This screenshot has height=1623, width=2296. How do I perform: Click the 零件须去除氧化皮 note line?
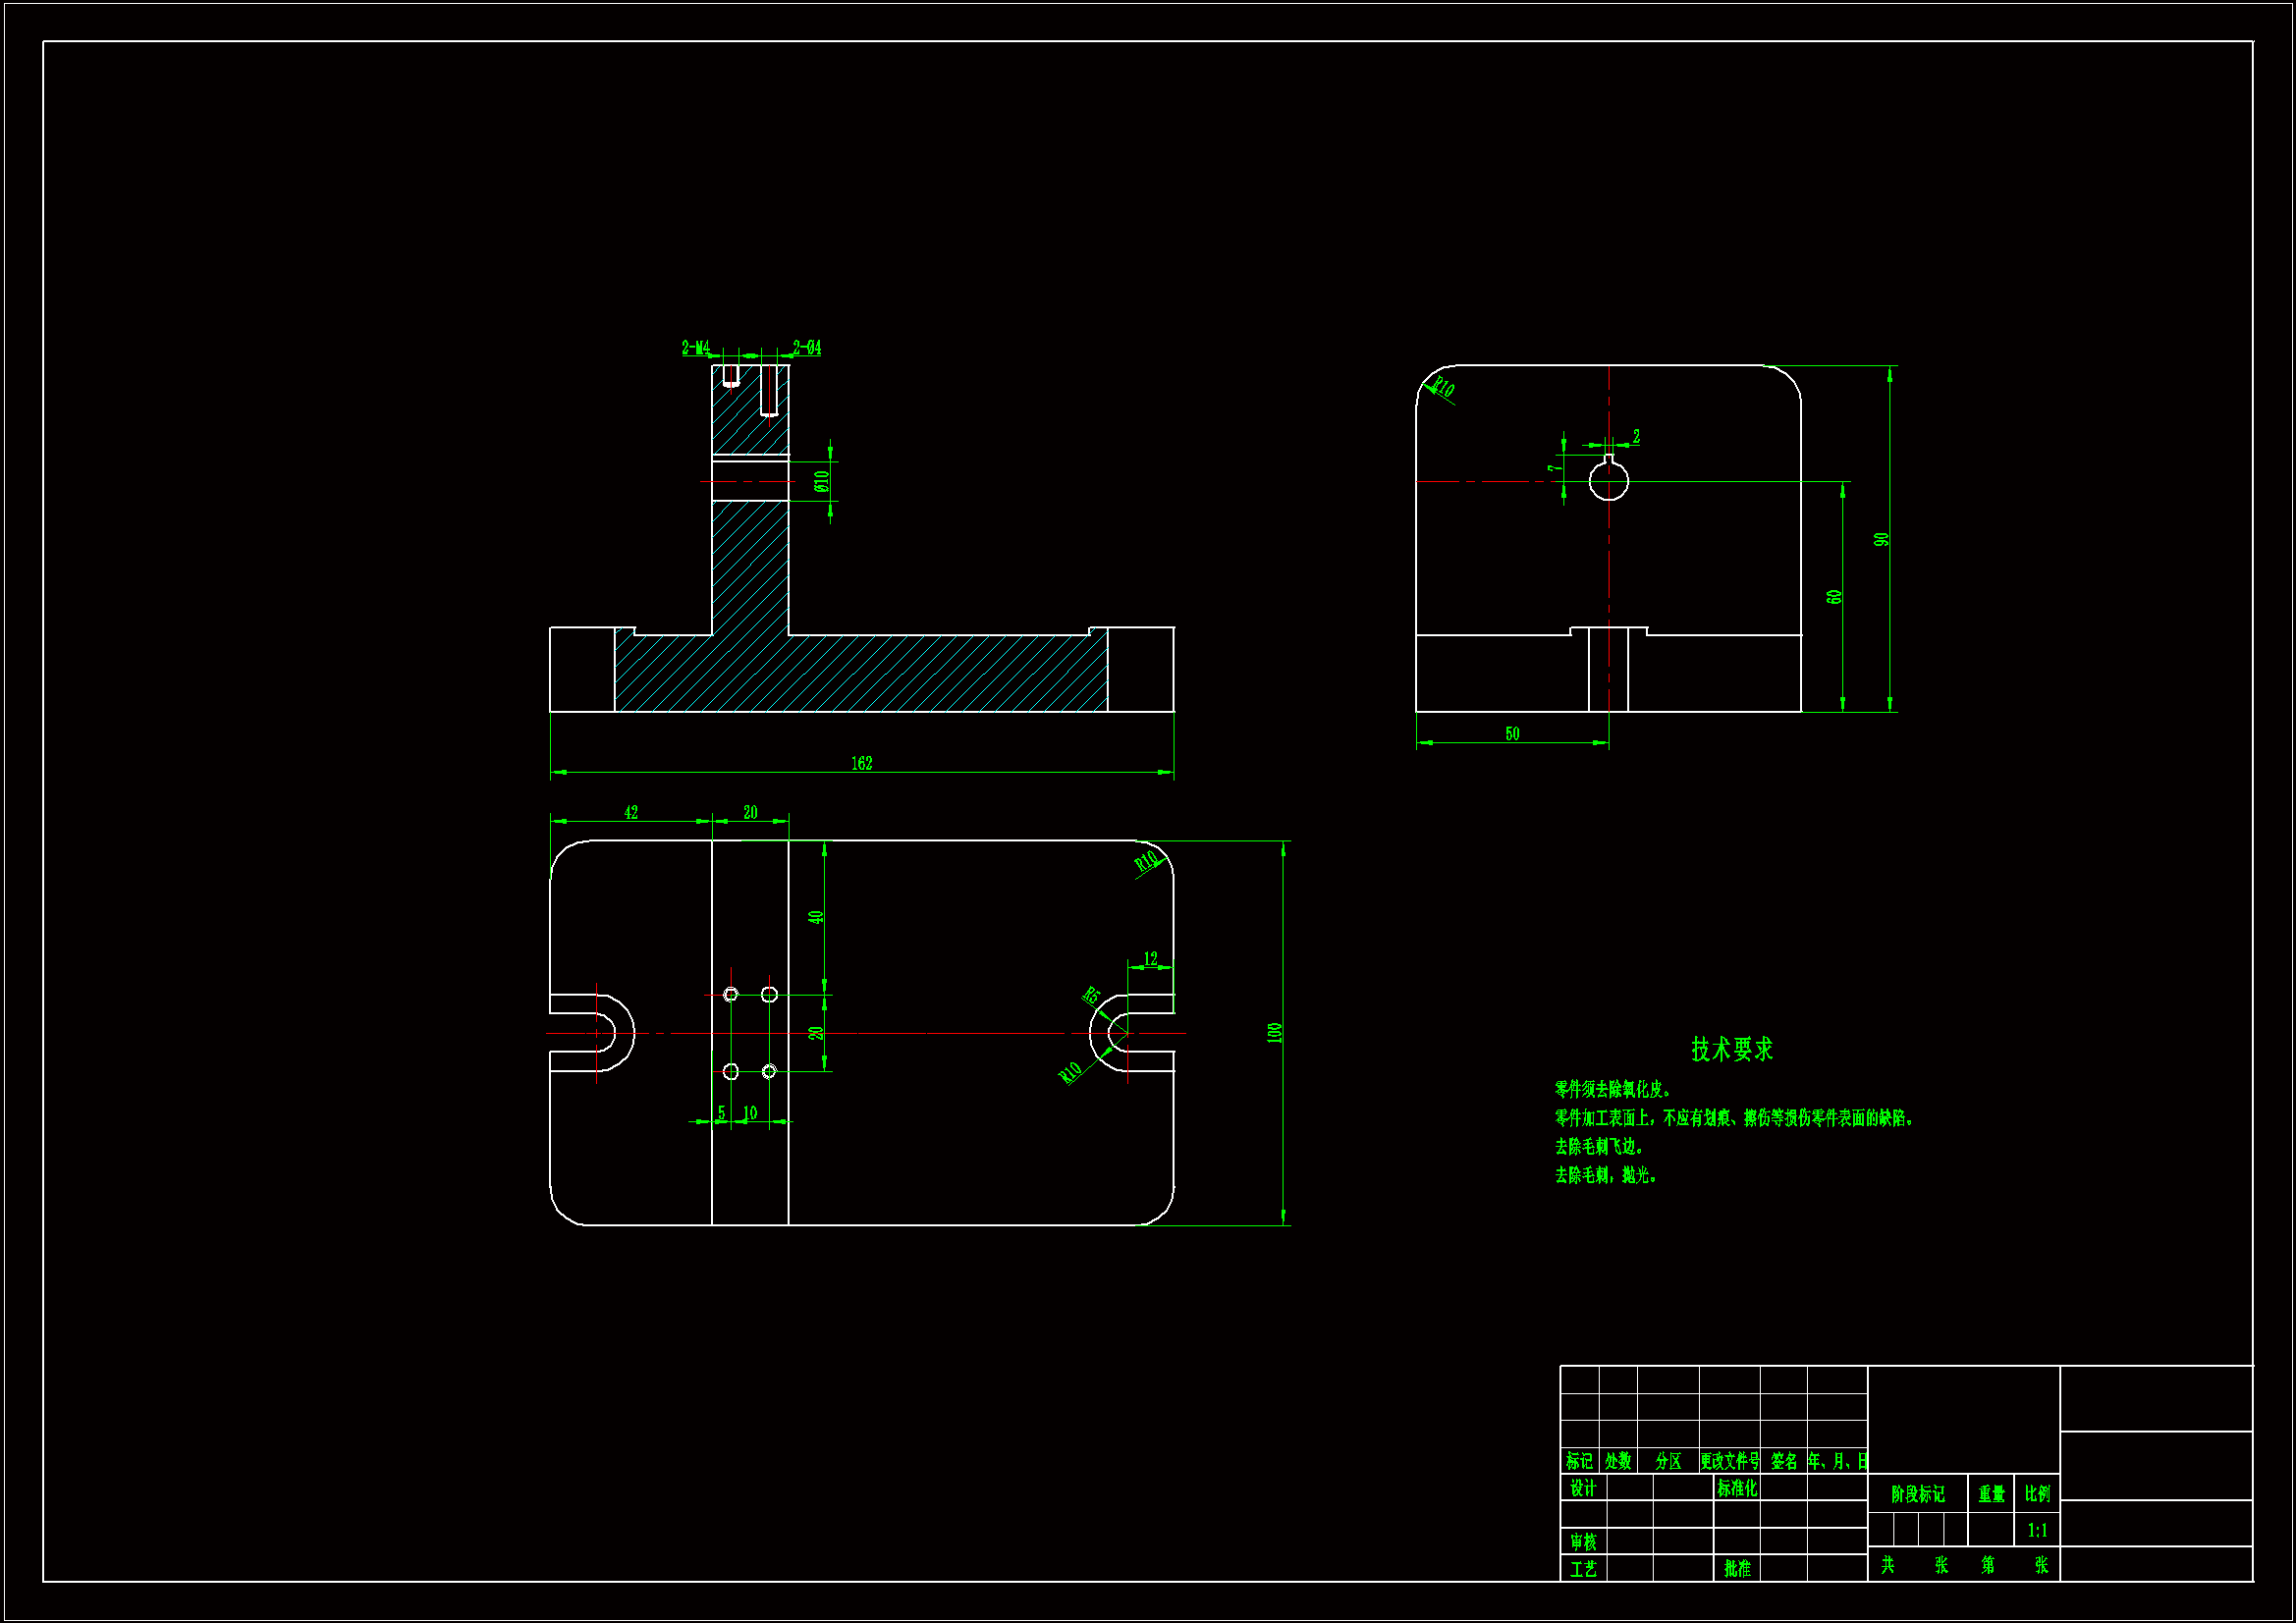click(1612, 1089)
